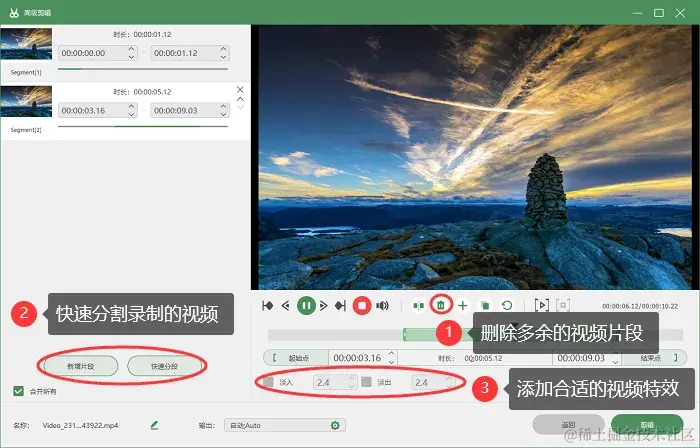Click Segment[1] range progress bar
Image resolution: width=700 pixels, height=448 pixels.
(143, 69)
